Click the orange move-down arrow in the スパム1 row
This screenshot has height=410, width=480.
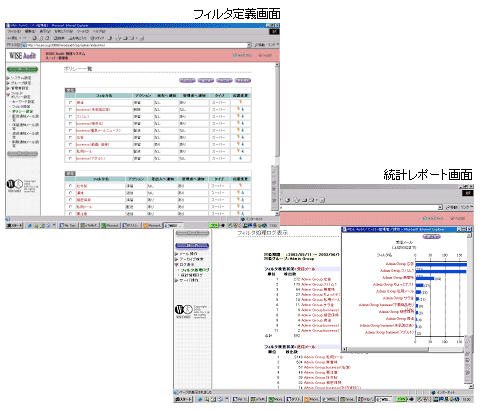click(238, 116)
